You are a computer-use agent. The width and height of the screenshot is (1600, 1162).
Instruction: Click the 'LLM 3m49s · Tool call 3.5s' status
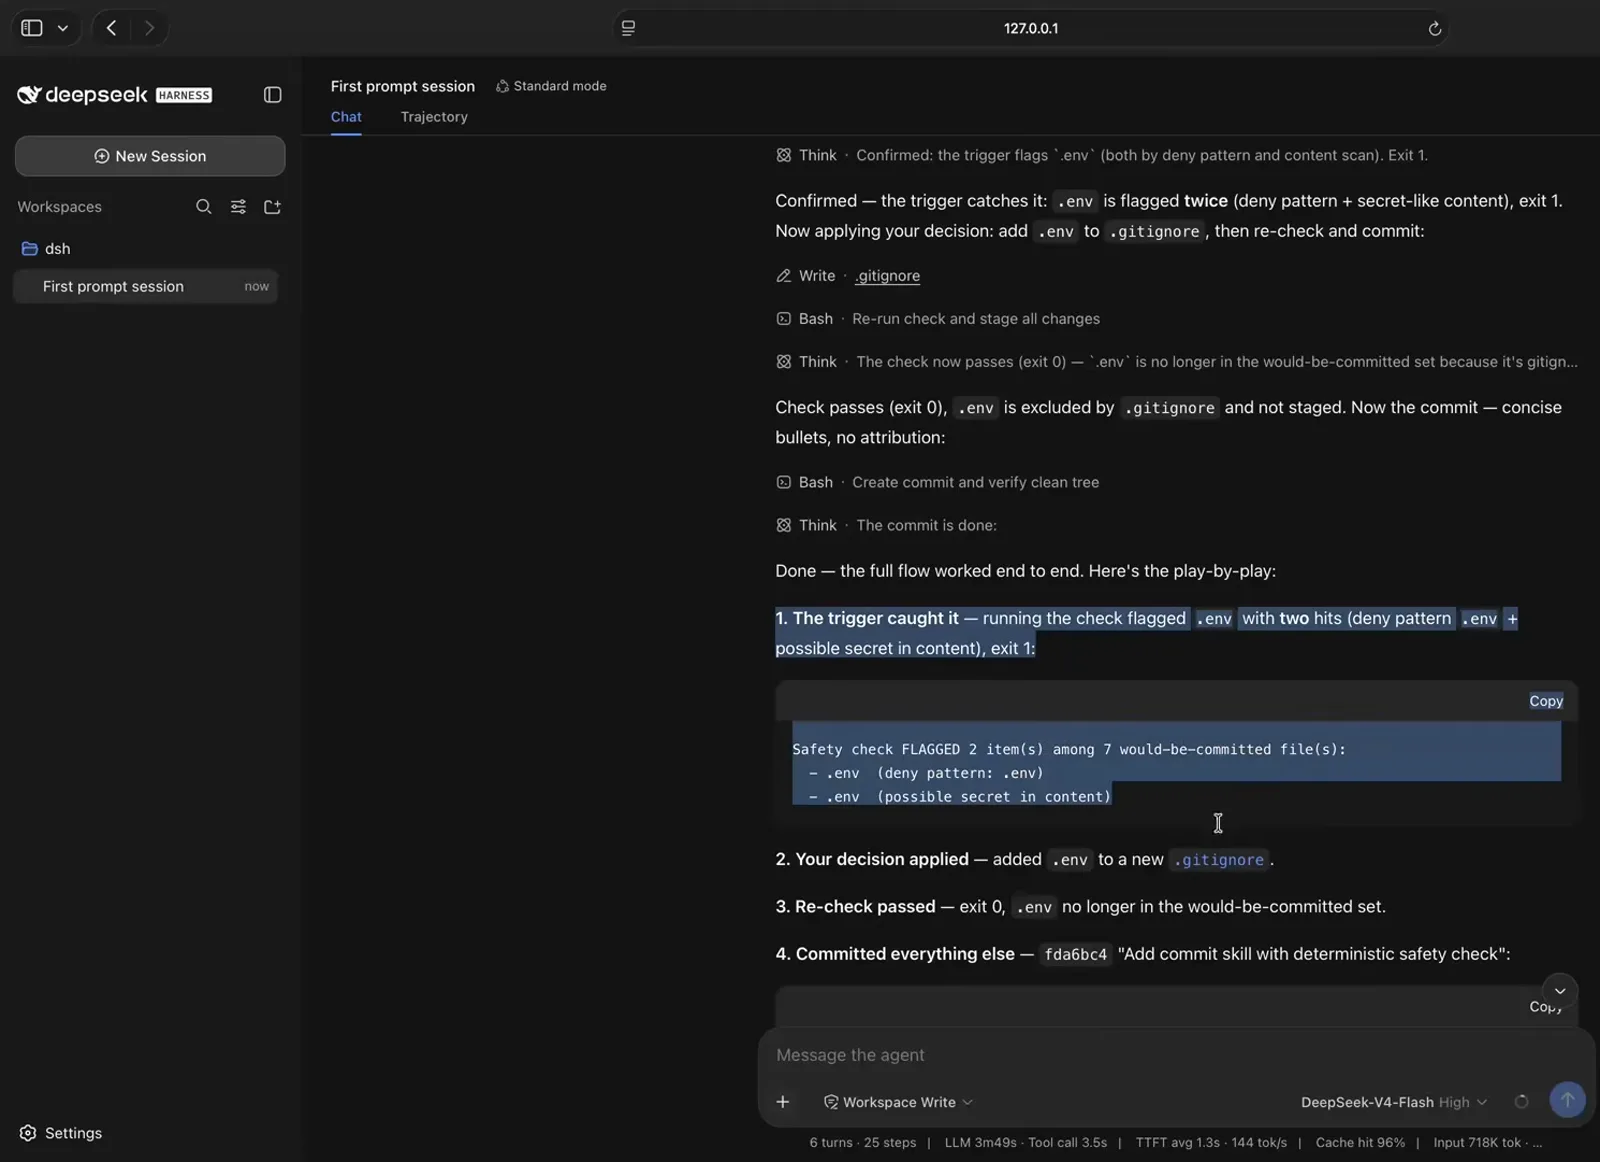[1025, 1143]
